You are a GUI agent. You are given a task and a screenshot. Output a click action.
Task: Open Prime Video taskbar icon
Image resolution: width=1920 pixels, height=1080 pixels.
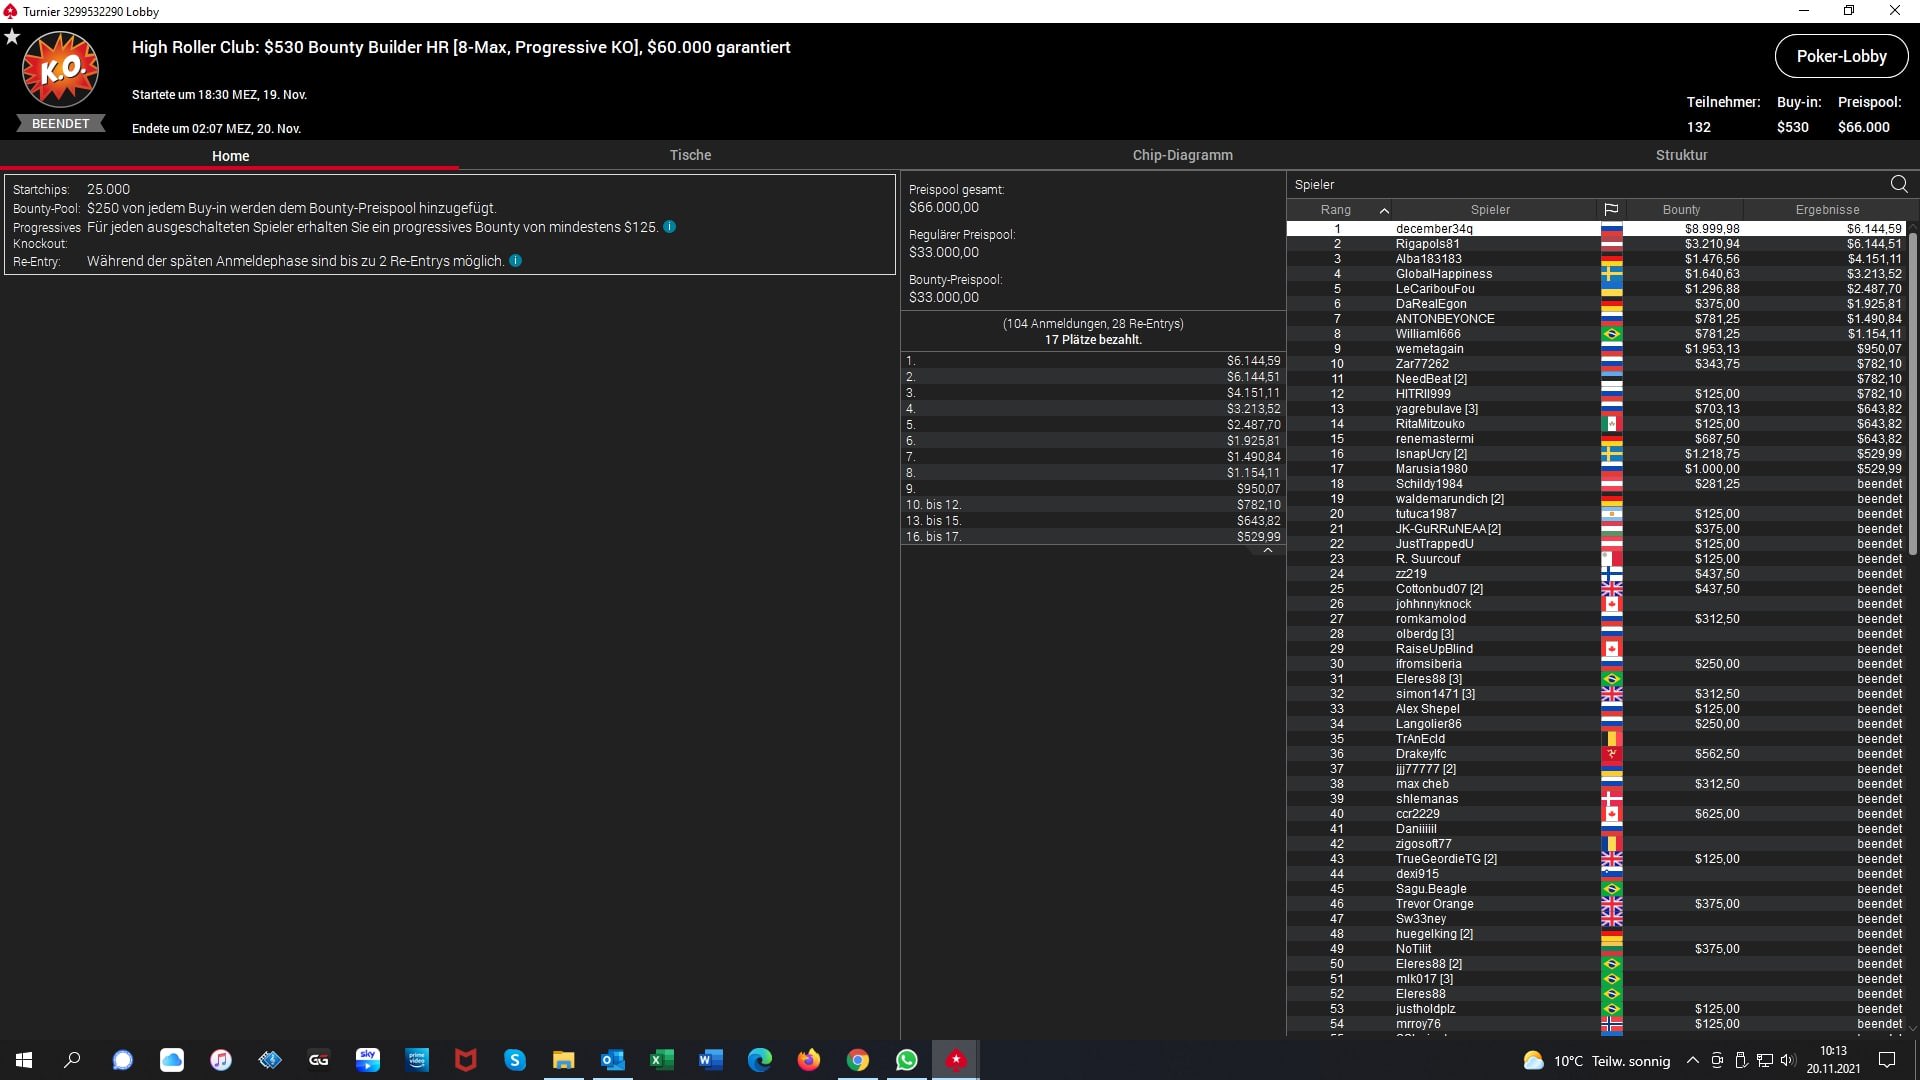(x=417, y=1060)
